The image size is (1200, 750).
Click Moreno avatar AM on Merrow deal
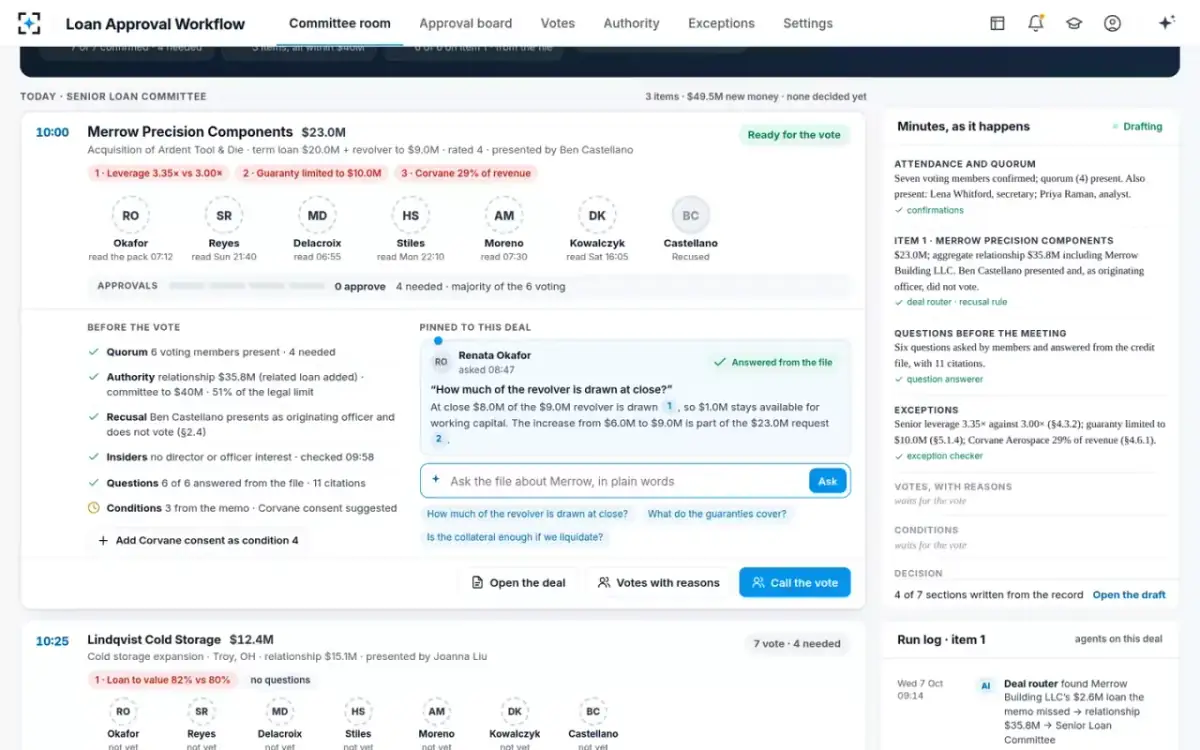point(504,215)
